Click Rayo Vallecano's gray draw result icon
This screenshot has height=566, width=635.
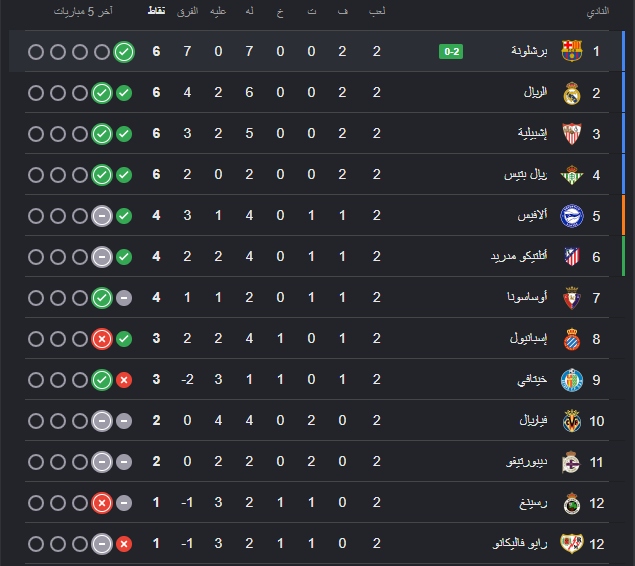click(102, 544)
